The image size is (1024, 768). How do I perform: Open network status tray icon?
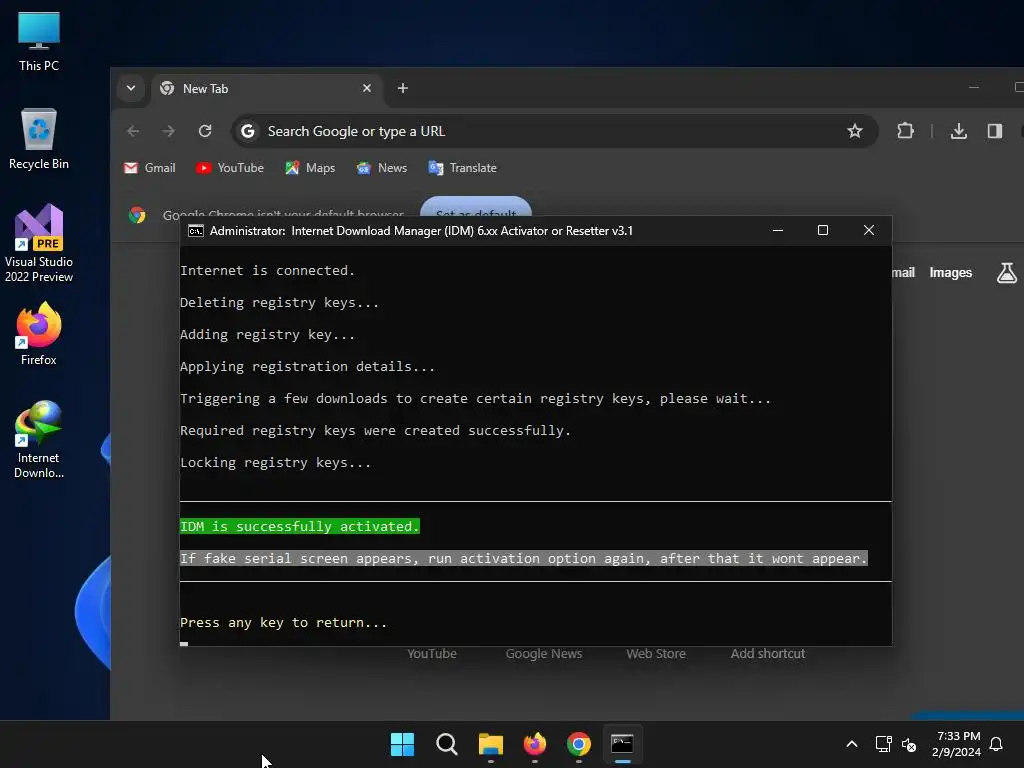click(x=884, y=744)
